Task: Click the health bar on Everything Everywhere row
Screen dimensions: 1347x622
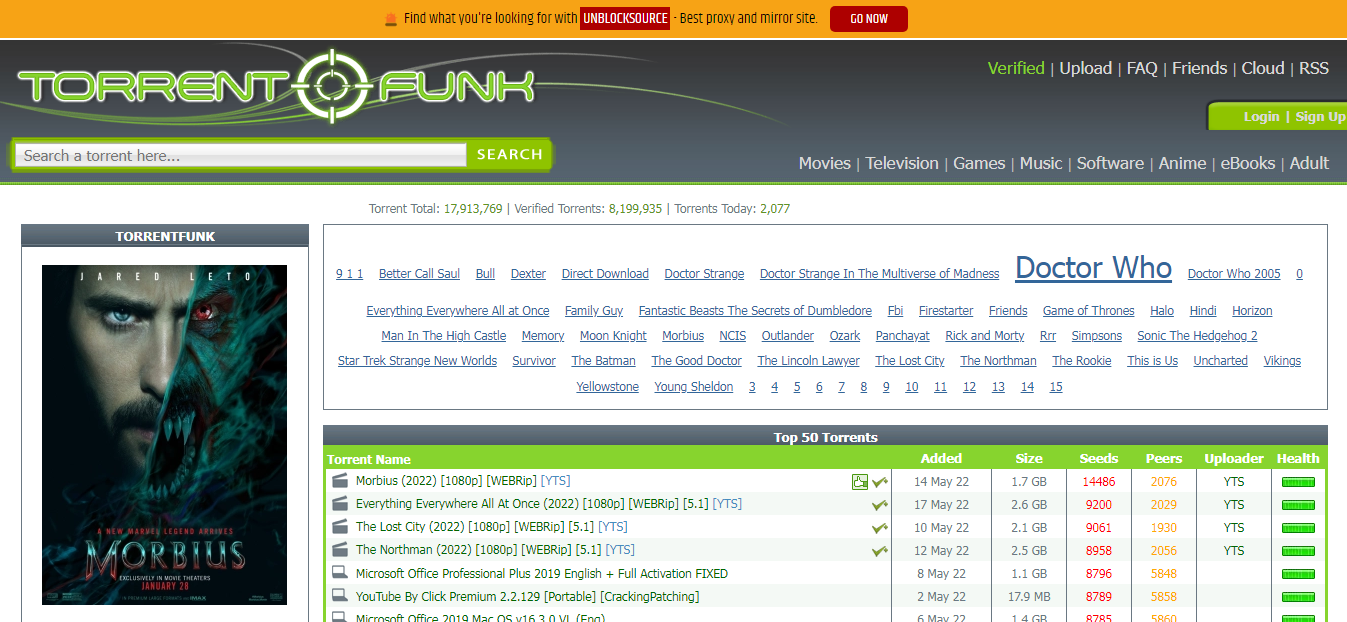Action: coord(1298,505)
